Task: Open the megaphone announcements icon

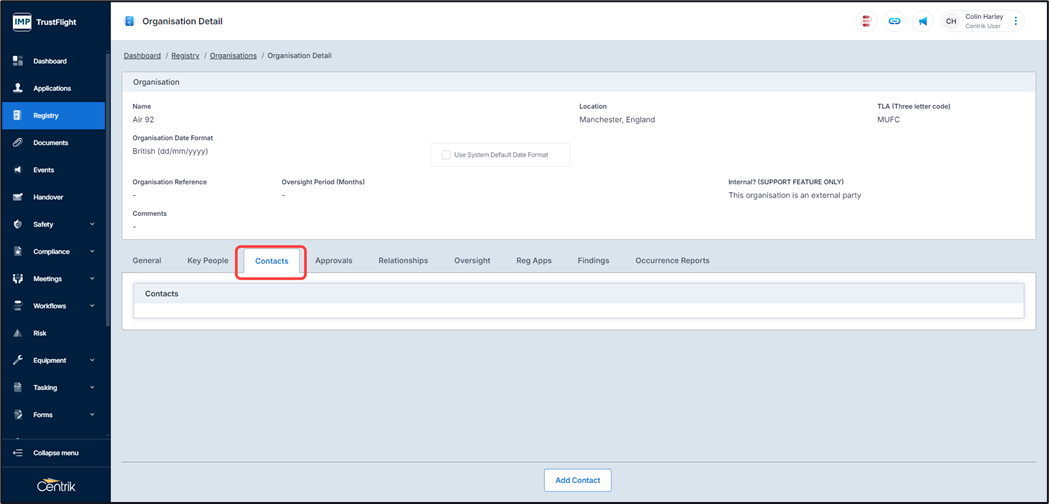Action: 922,21
